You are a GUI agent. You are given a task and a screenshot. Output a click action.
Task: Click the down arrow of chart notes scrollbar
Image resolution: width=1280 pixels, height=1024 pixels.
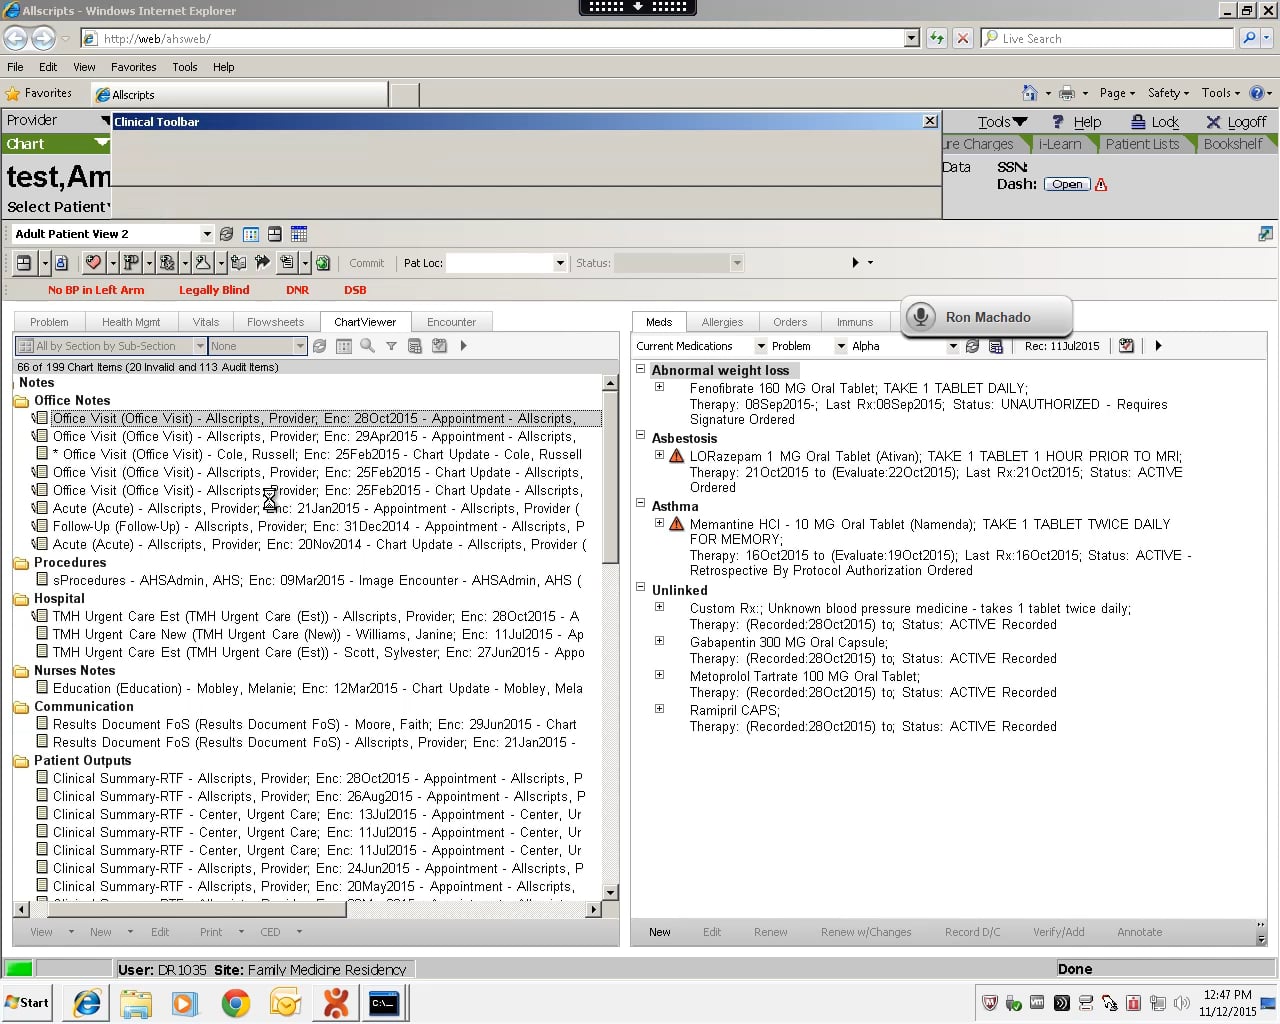[610, 892]
